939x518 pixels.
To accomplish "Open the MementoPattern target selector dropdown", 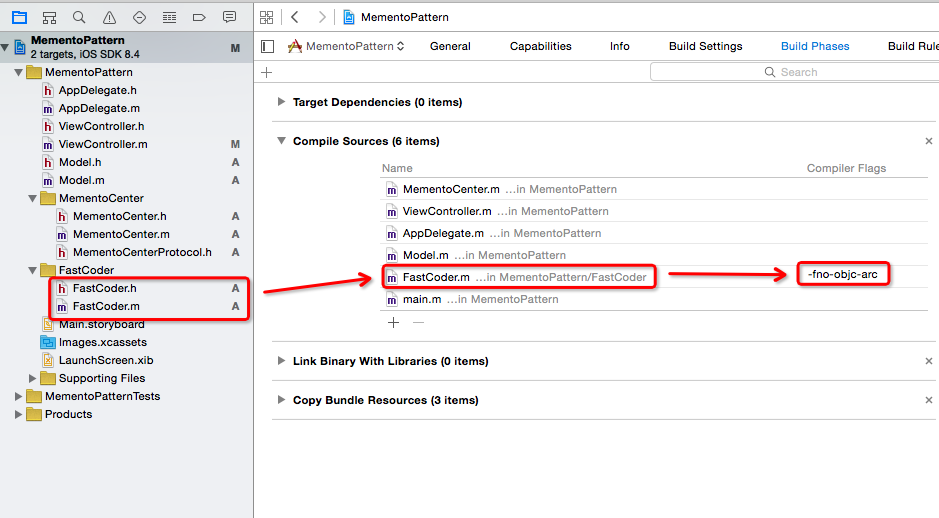I will (346, 46).
